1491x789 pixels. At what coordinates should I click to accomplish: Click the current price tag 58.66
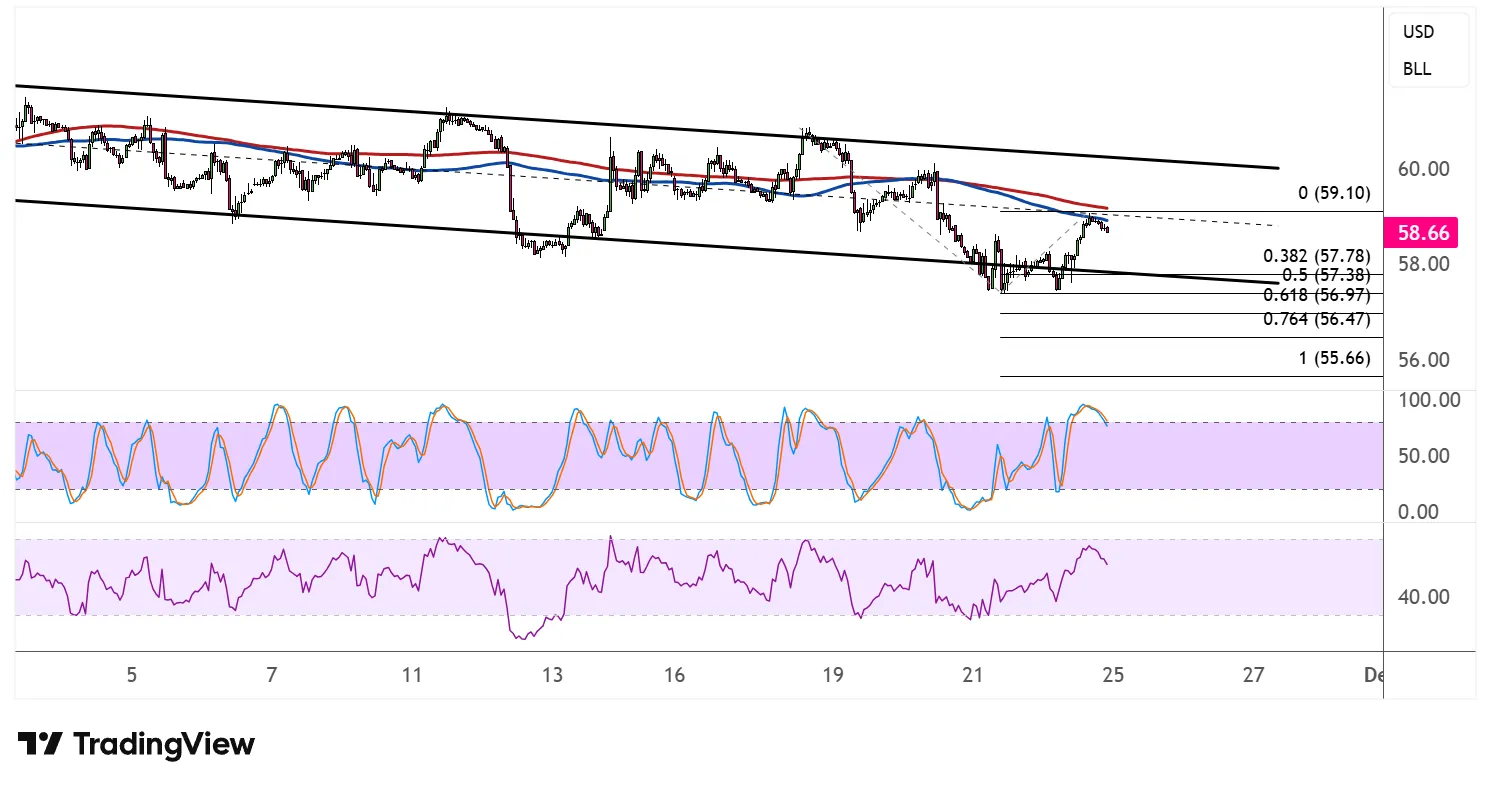click(x=1424, y=232)
